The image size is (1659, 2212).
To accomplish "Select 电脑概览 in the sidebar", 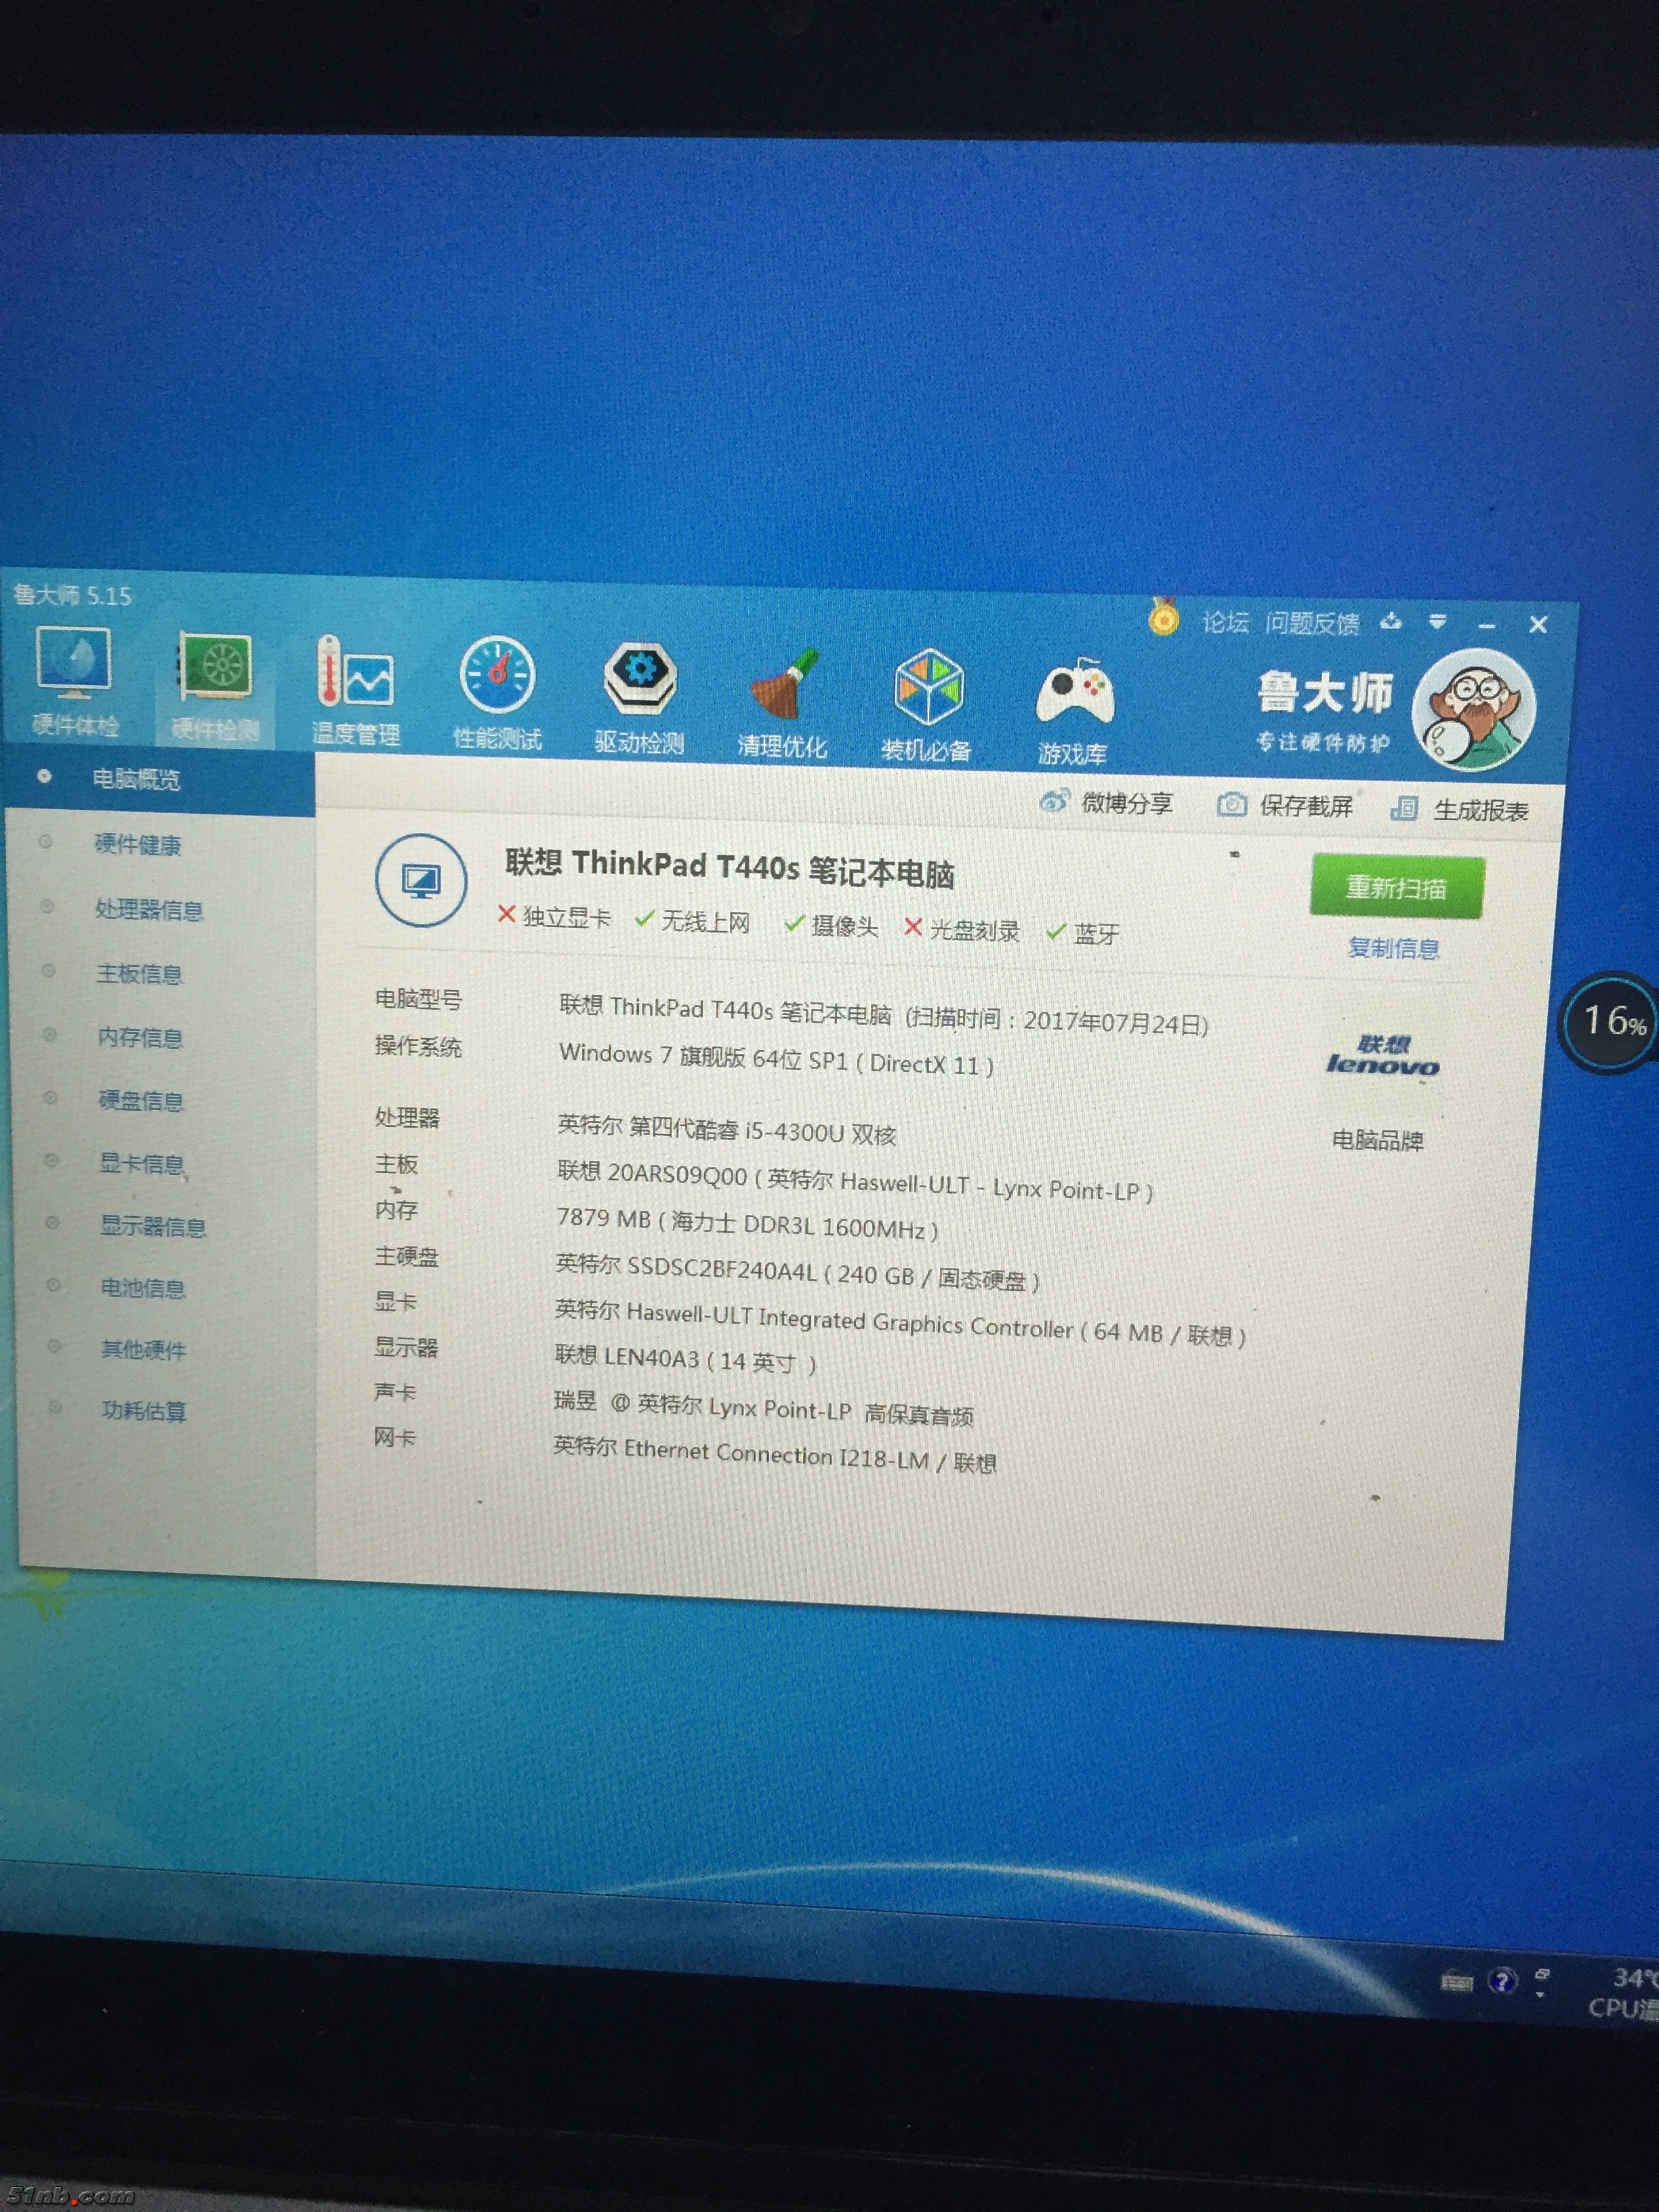I will [x=160, y=779].
